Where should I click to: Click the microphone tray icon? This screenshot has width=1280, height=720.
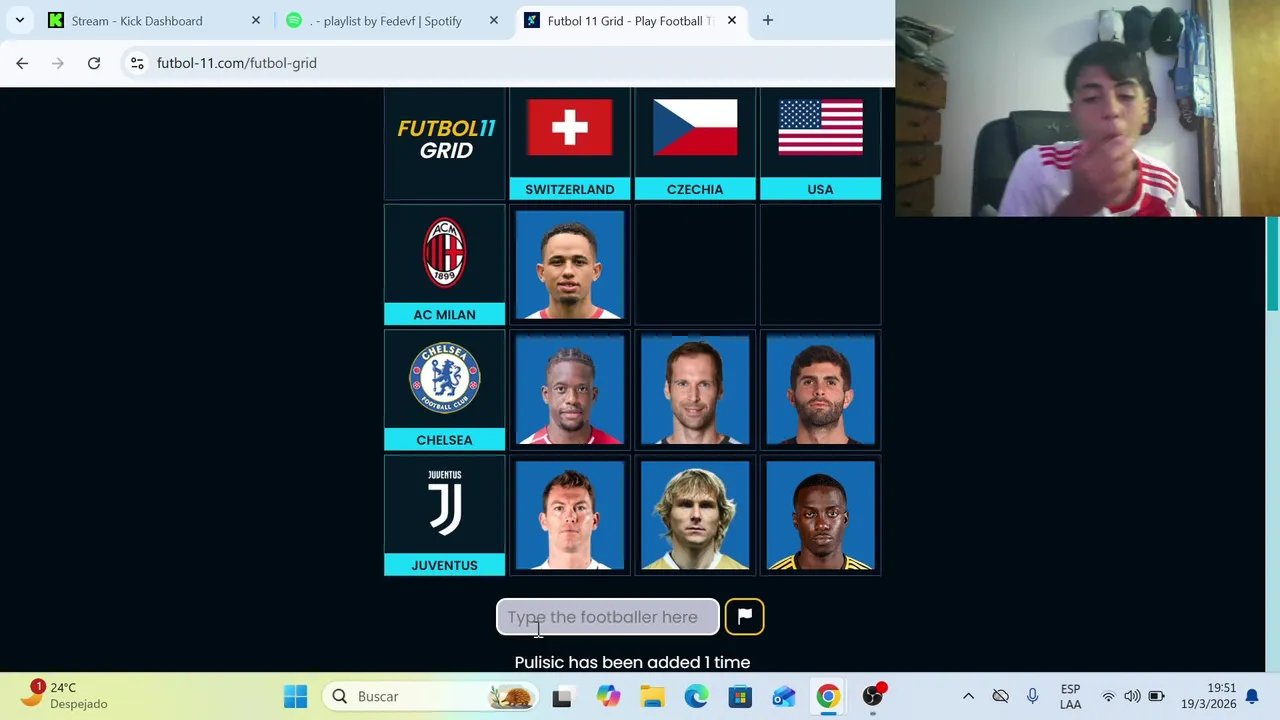(x=1032, y=696)
